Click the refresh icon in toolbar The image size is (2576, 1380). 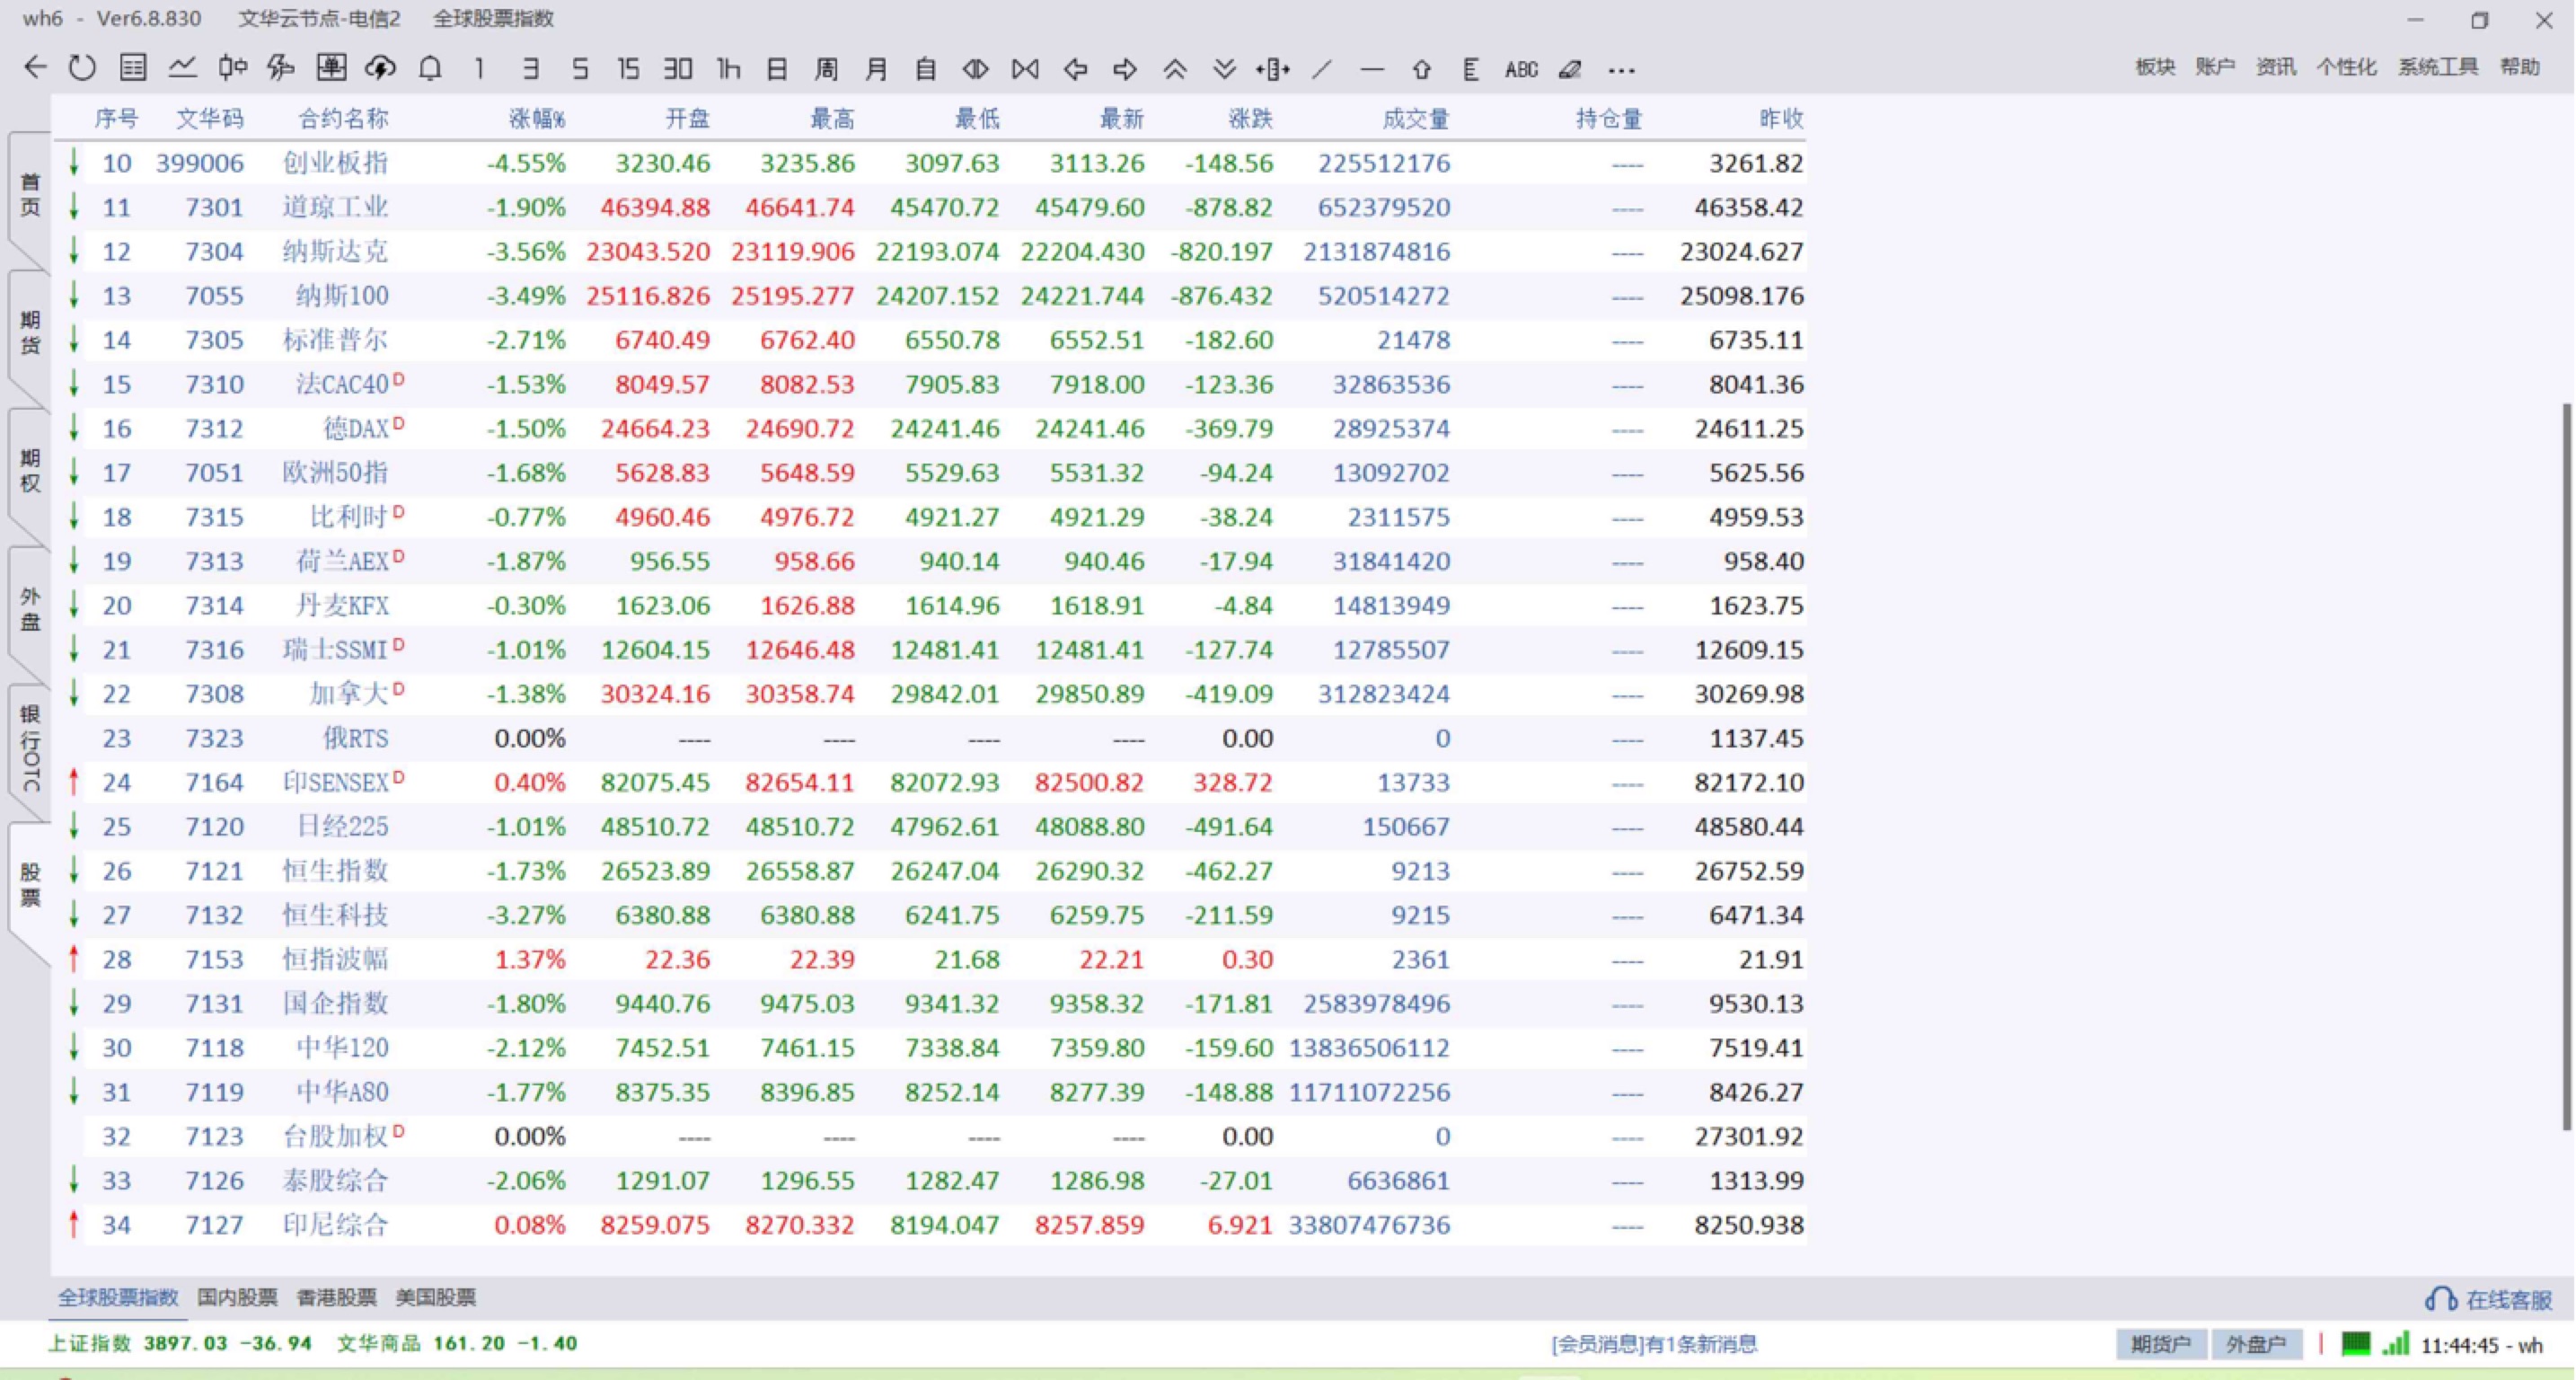pyautogui.click(x=82, y=68)
